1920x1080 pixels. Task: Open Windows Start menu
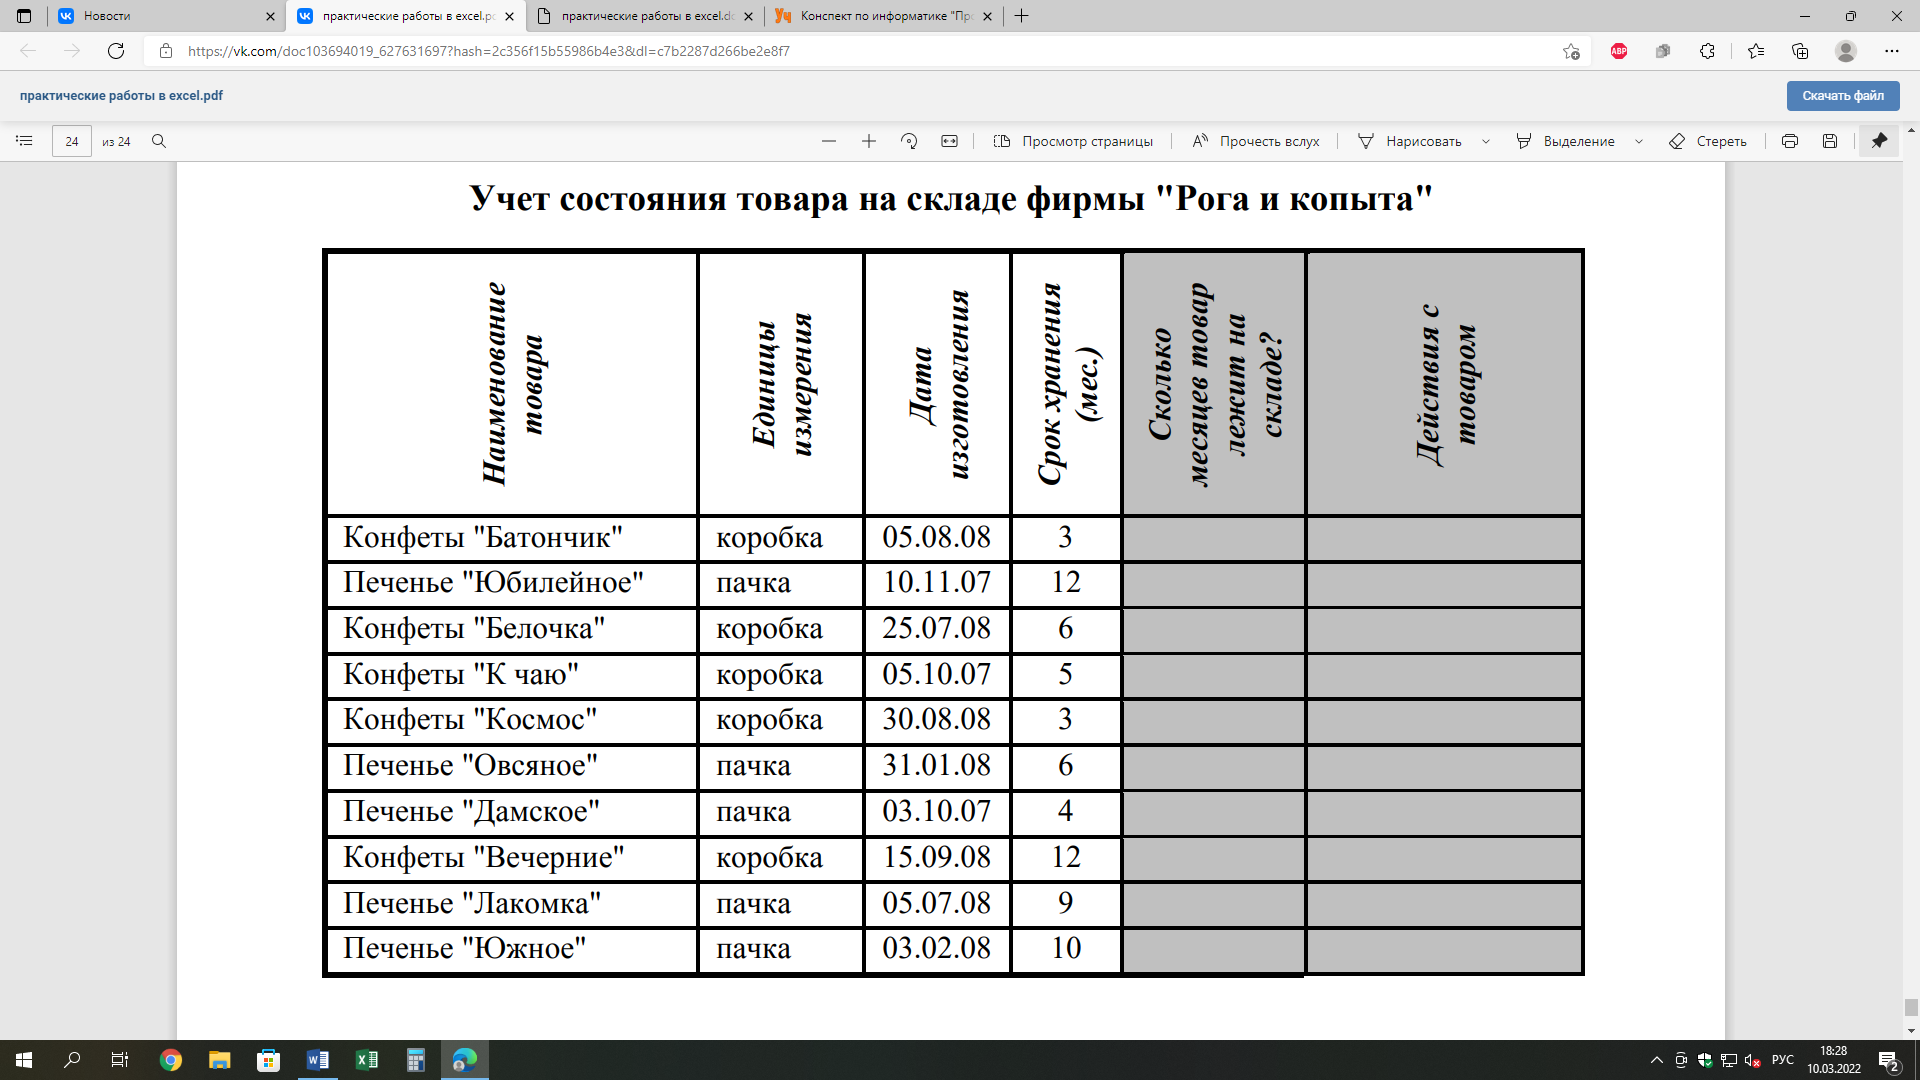tap(24, 1060)
